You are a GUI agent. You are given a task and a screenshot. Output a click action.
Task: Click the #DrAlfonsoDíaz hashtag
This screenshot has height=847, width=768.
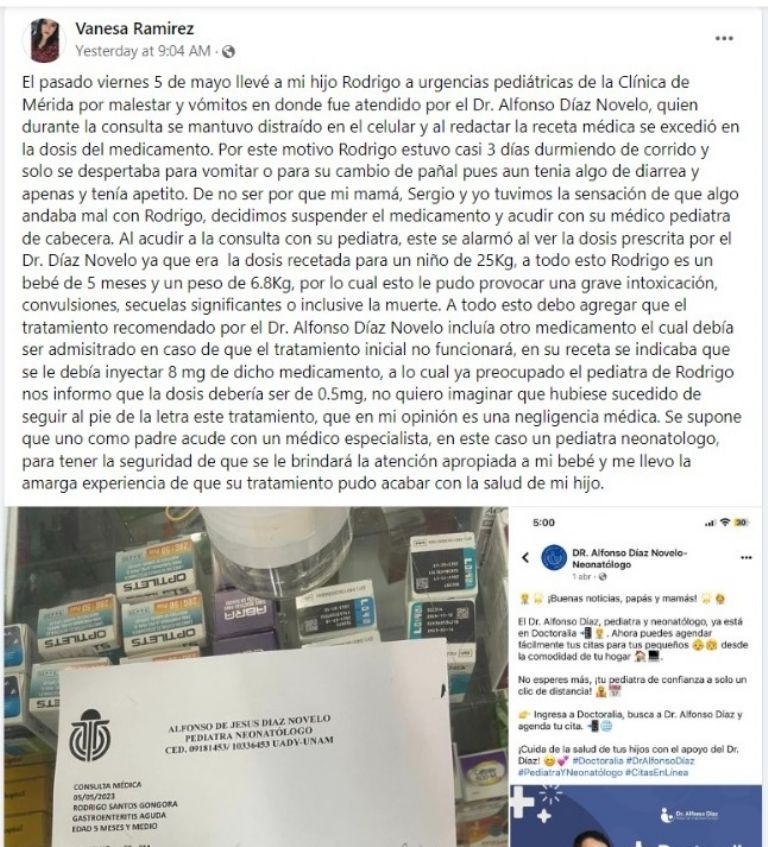pyautogui.click(x=661, y=761)
